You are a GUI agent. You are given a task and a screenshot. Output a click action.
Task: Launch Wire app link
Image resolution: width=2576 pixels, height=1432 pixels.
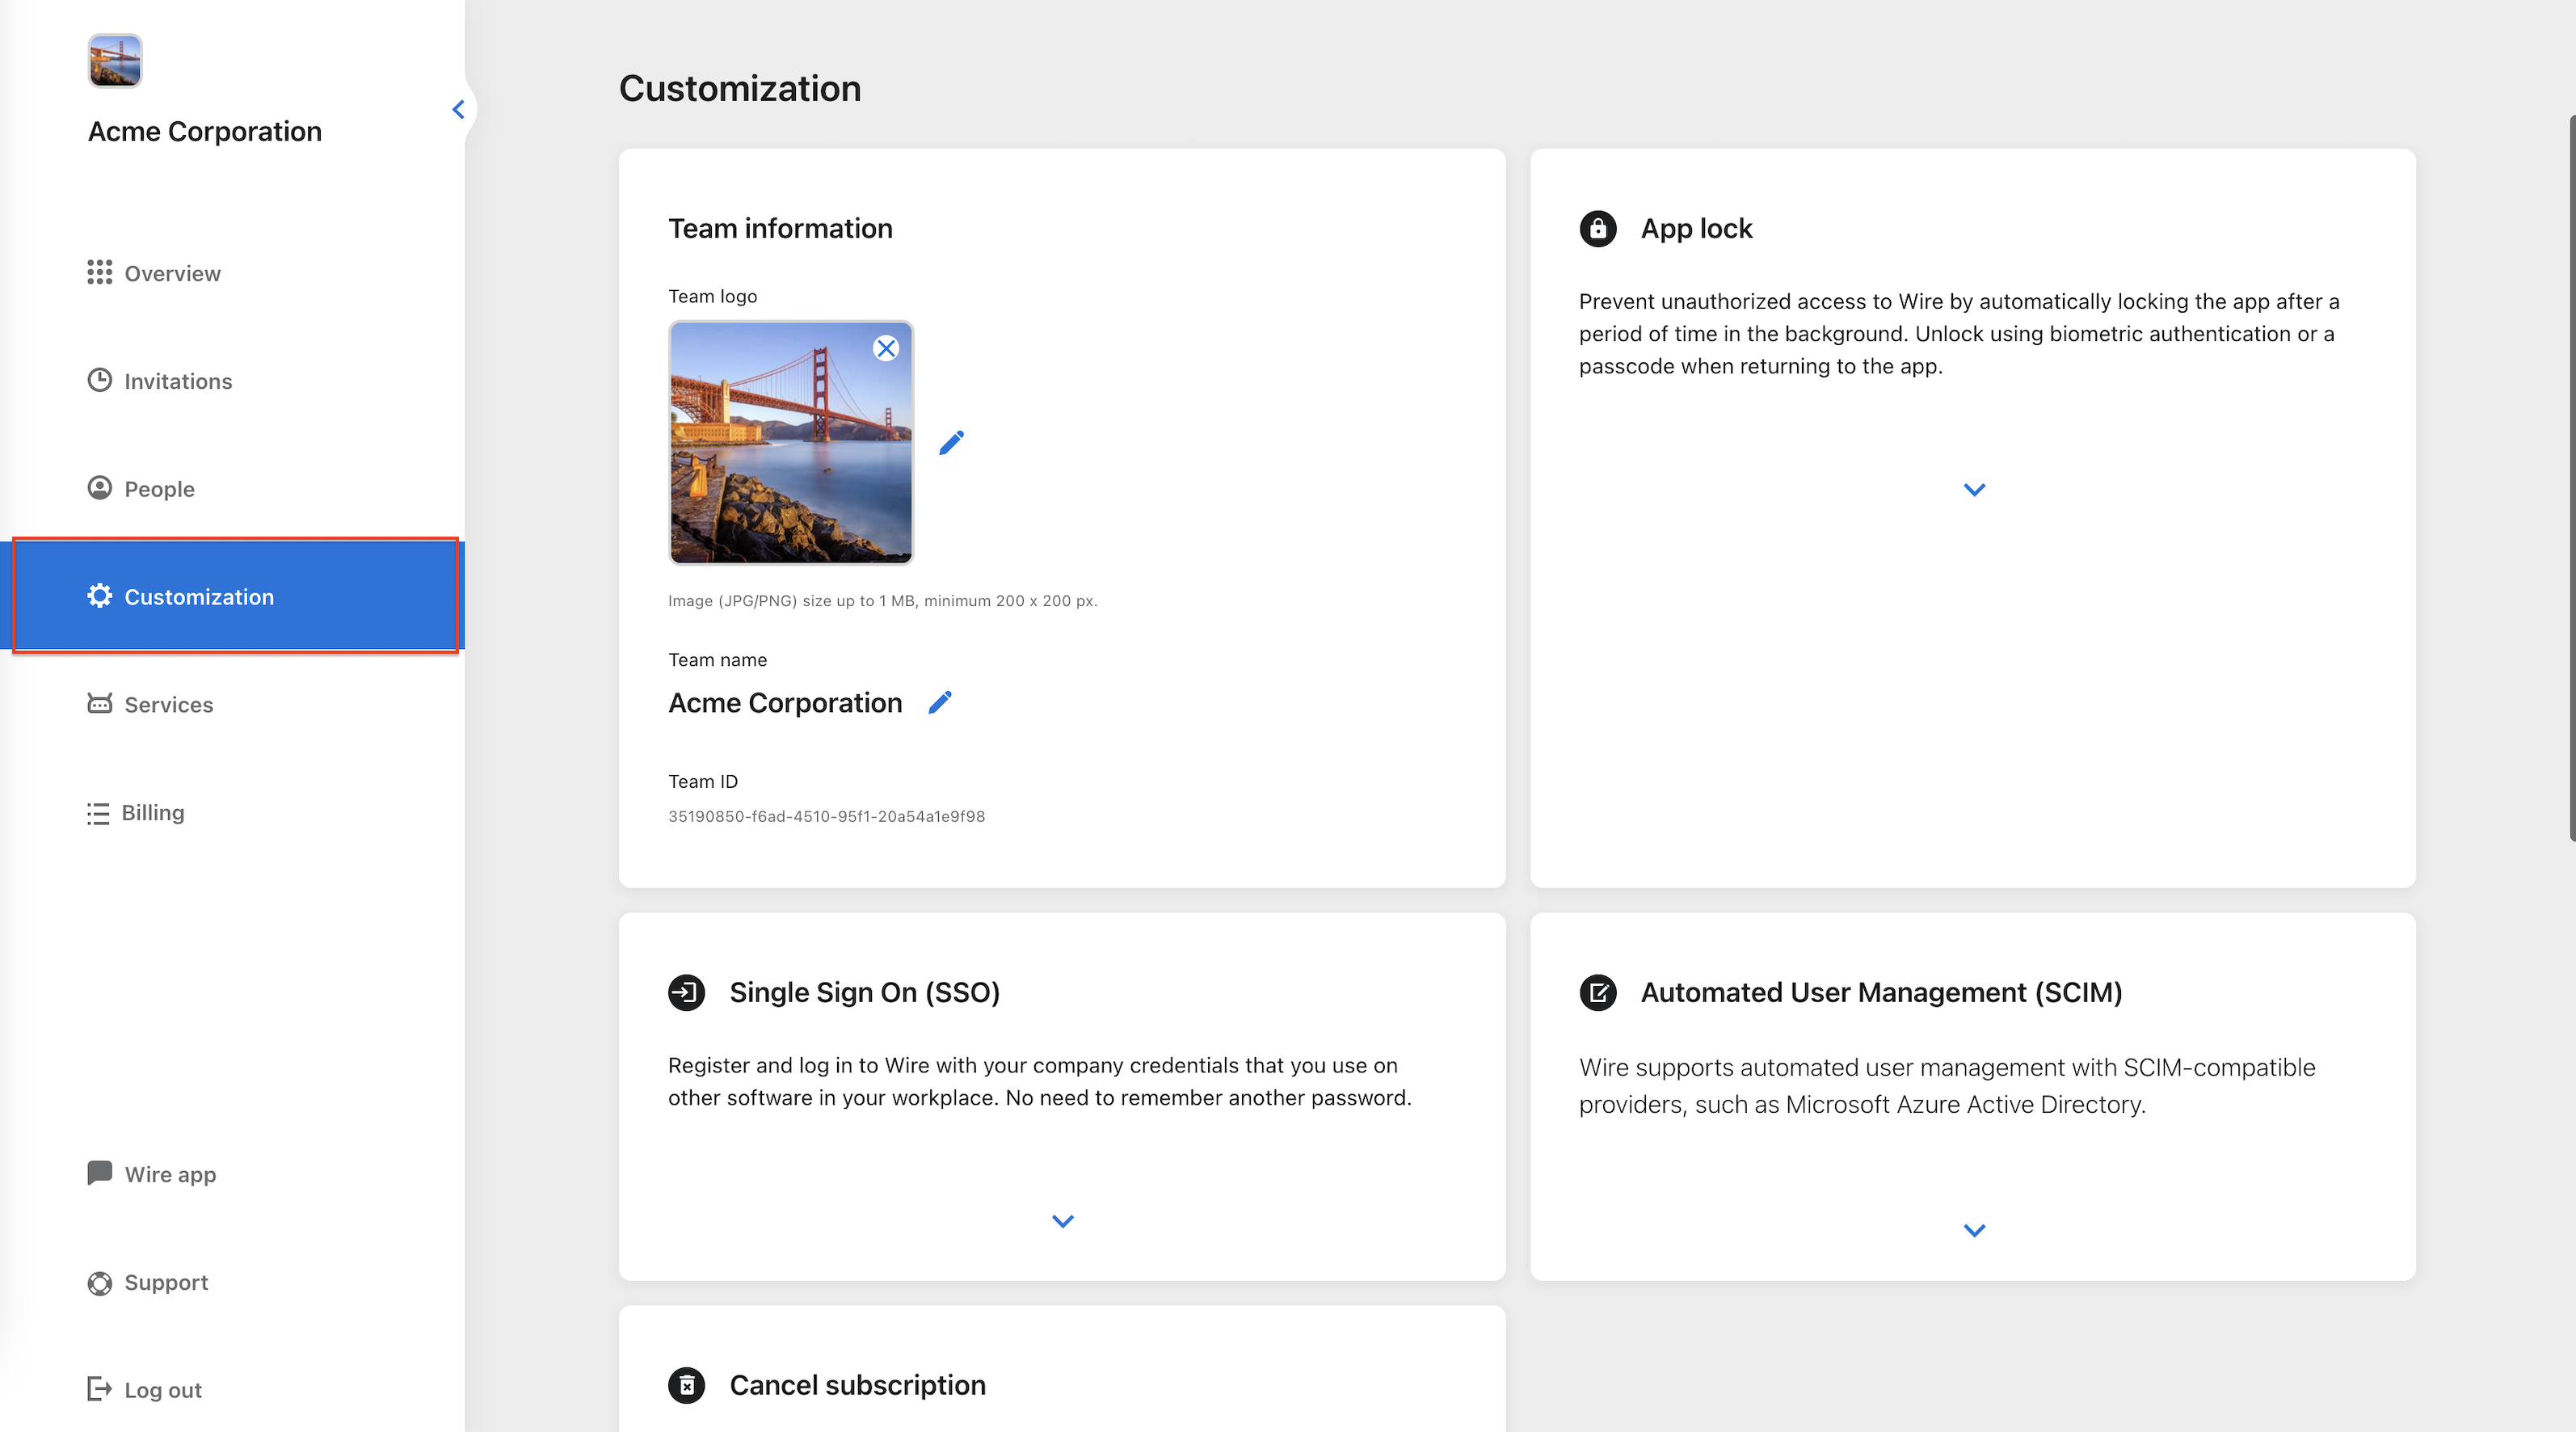click(x=169, y=1174)
